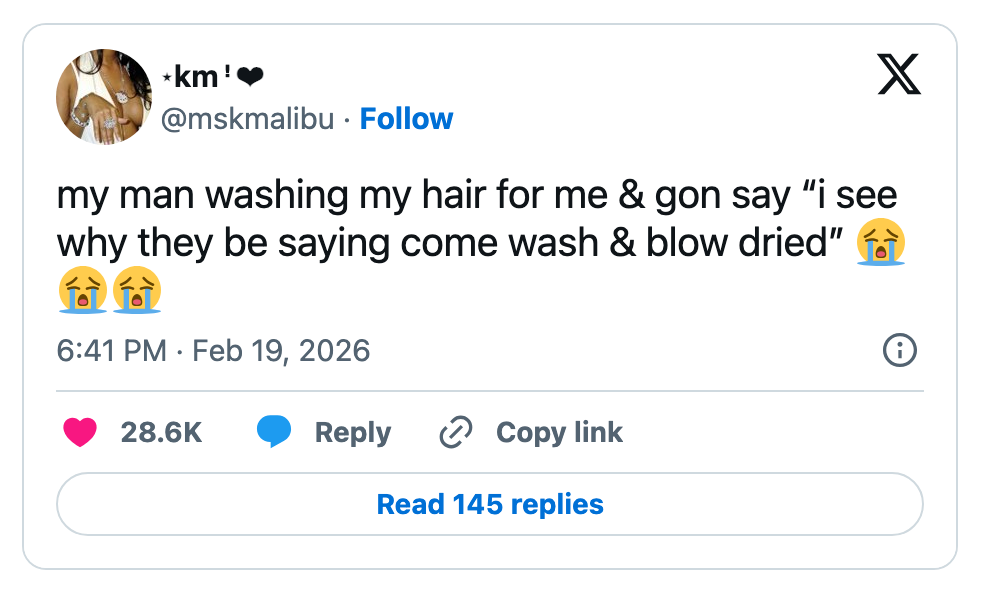Image resolution: width=984 pixels, height=608 pixels.
Task: Click the first crying emoji on the last line
Action: (x=82, y=291)
